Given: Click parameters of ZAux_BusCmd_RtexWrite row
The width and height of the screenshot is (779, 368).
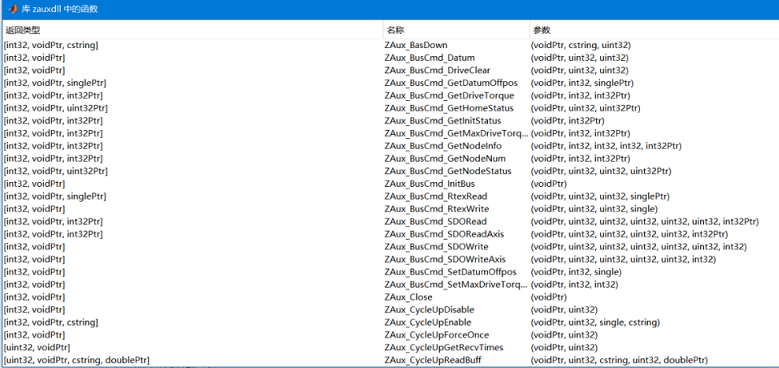Looking at the screenshot, I should [x=594, y=209].
